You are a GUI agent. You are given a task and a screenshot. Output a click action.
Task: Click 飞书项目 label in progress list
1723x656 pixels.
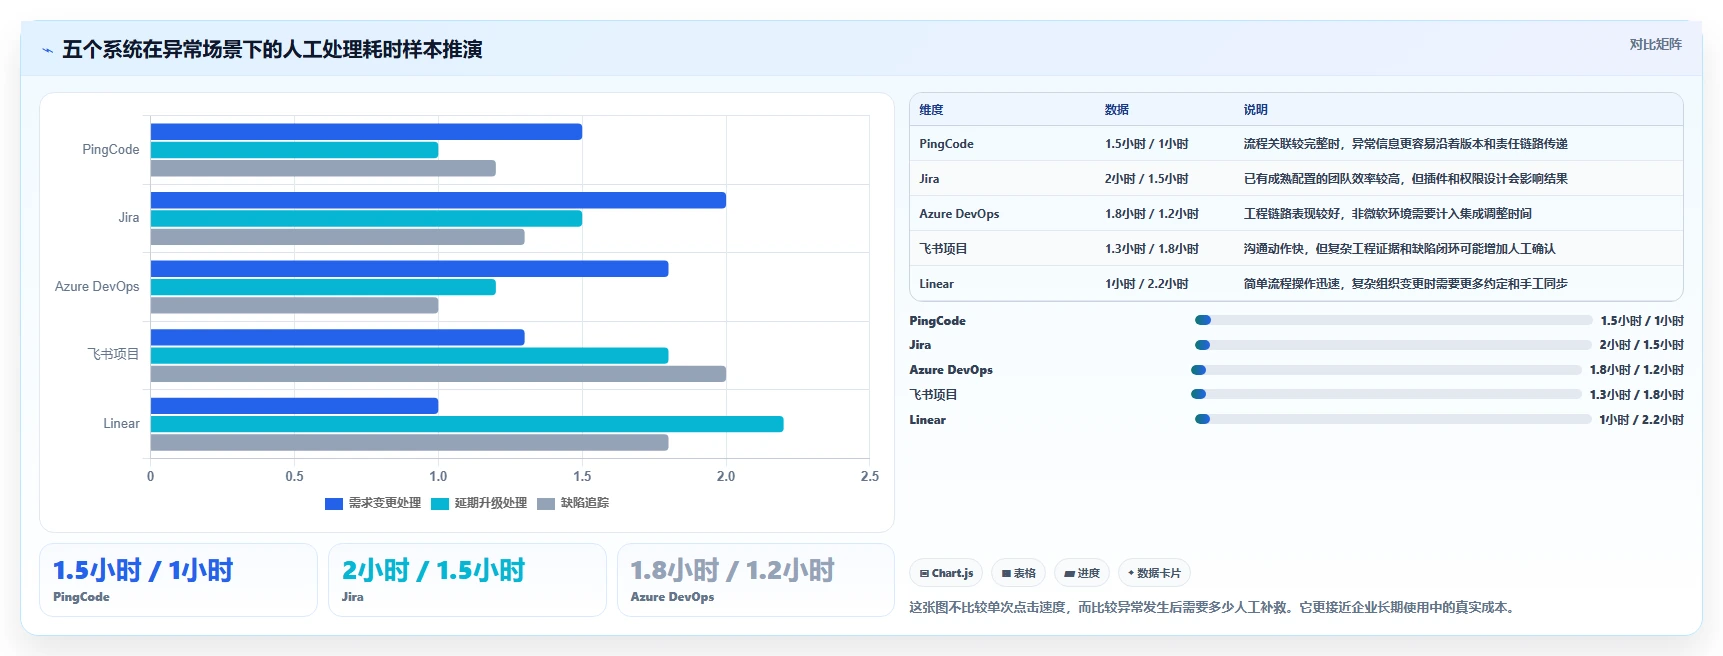(x=933, y=395)
